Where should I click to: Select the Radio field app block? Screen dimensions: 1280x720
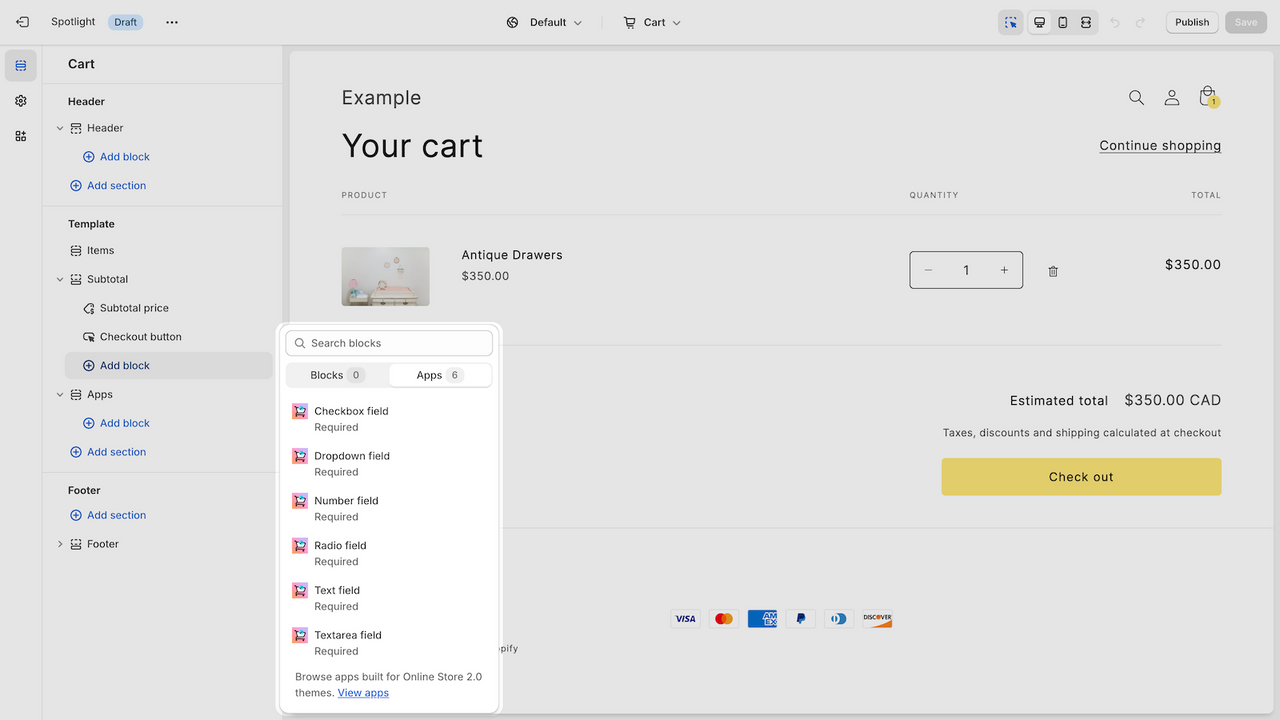(389, 553)
